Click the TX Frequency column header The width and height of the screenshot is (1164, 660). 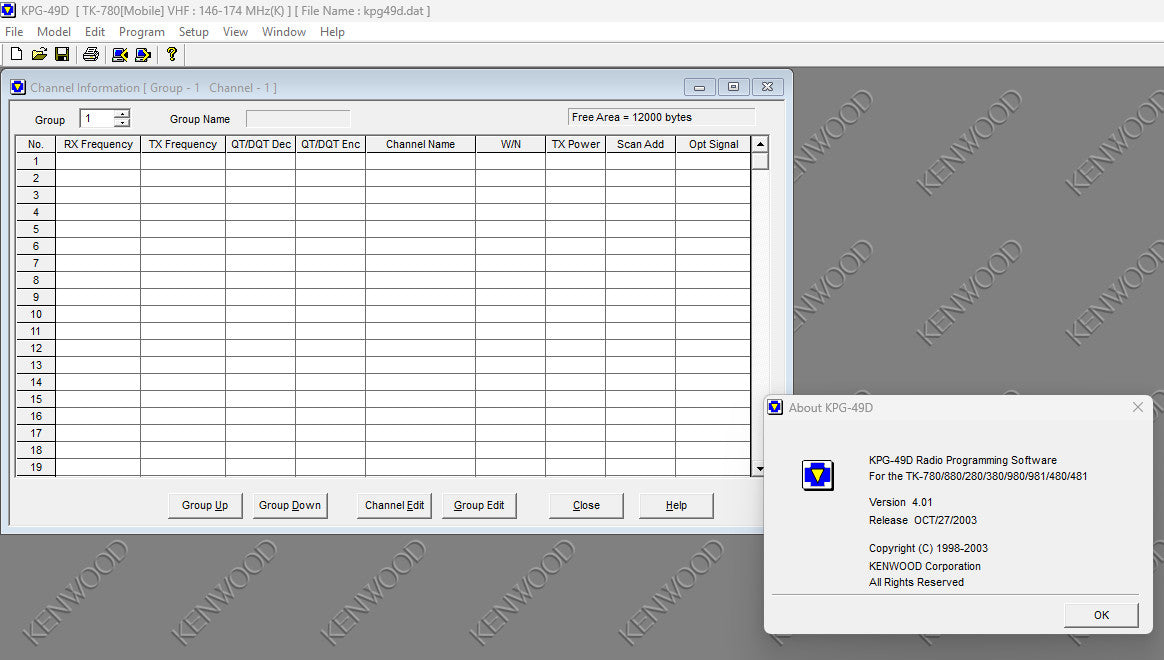(x=183, y=144)
